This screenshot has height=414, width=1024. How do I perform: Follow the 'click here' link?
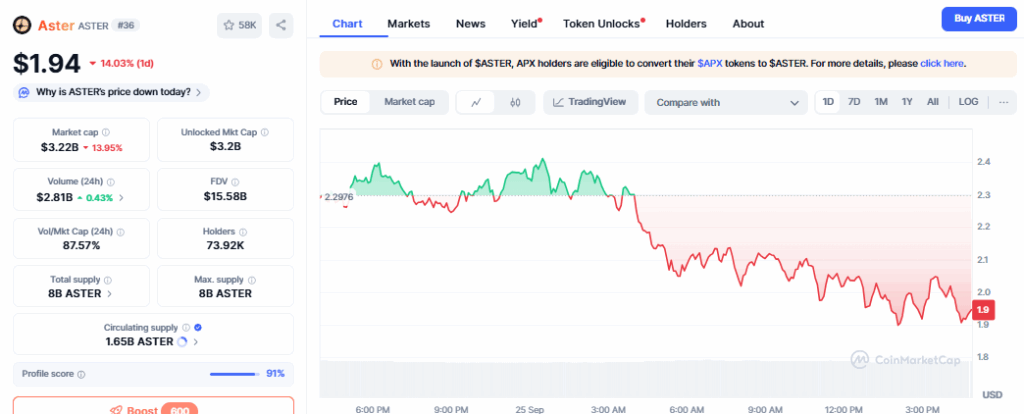pyautogui.click(x=942, y=63)
